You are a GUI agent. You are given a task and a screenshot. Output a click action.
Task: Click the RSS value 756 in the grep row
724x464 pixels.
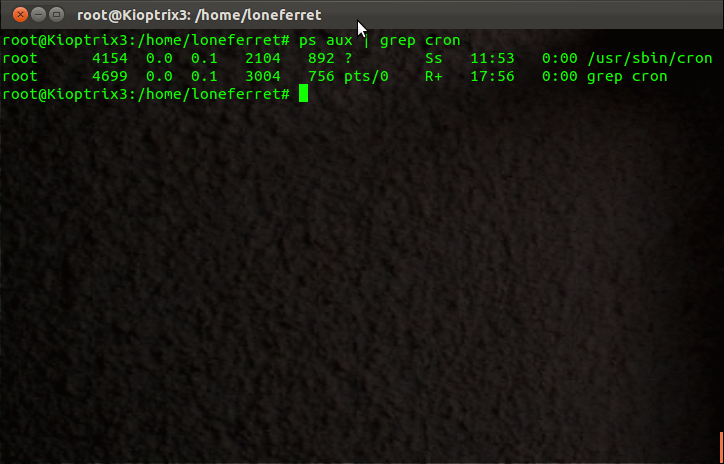[x=321, y=76]
